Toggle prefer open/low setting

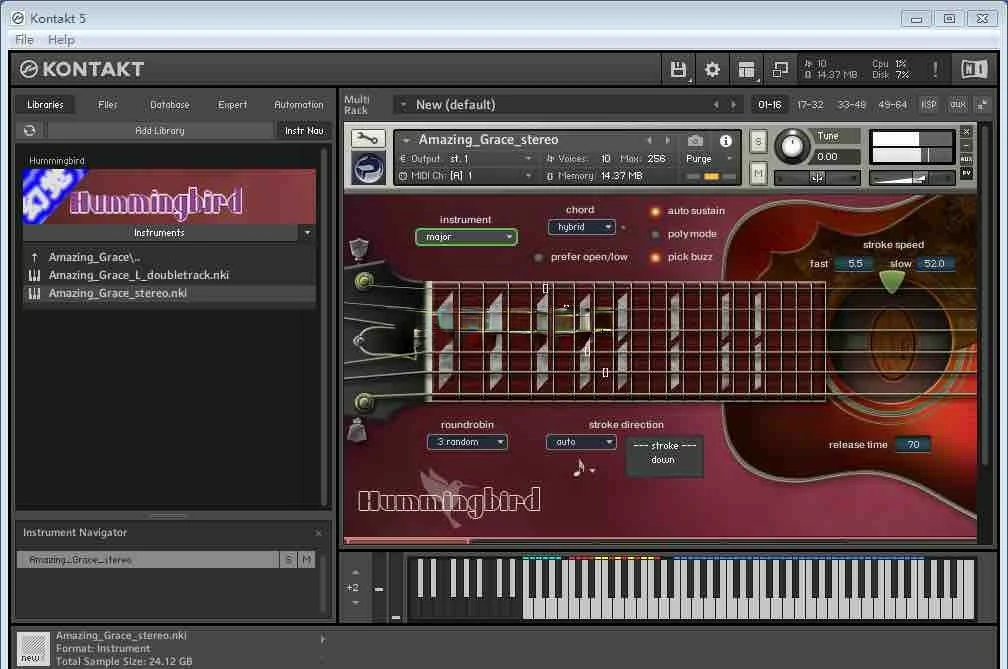539,257
